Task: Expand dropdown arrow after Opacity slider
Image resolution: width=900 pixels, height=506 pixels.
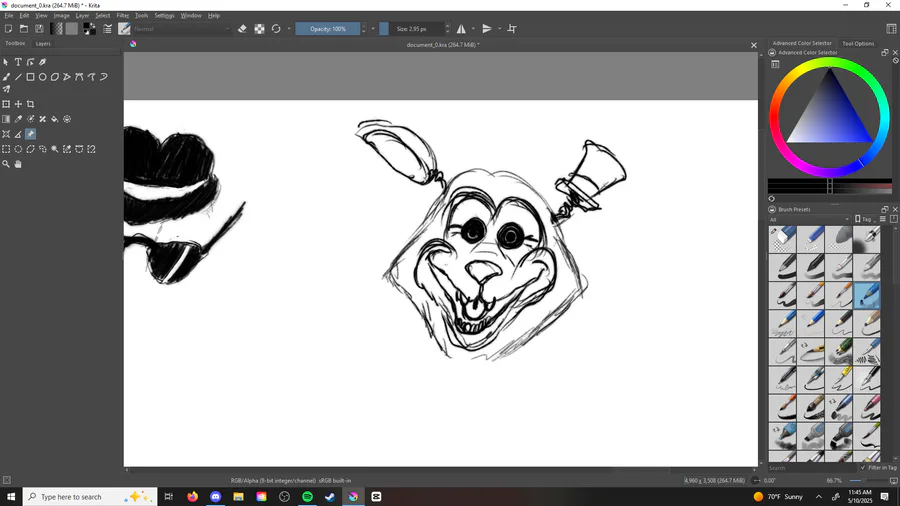Action: point(373,29)
